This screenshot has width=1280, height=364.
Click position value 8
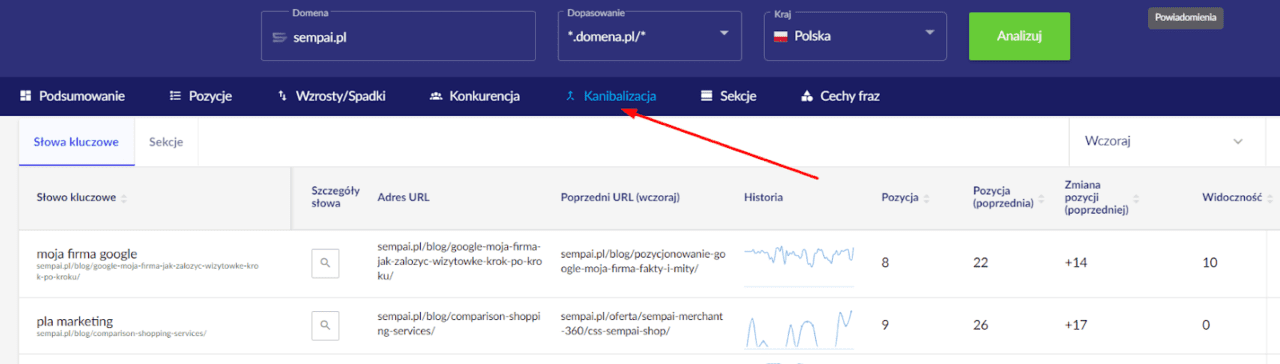pos(886,262)
